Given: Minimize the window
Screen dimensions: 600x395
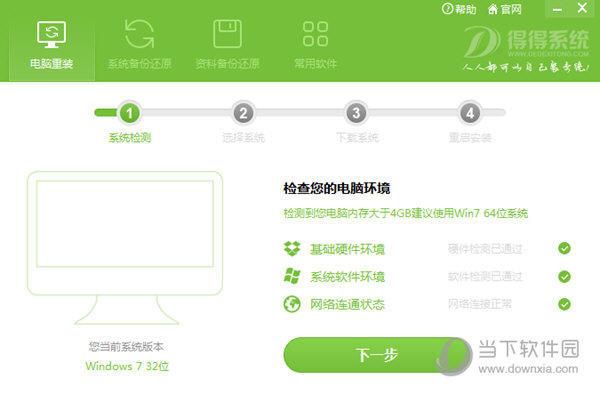Looking at the screenshot, I should point(557,9).
